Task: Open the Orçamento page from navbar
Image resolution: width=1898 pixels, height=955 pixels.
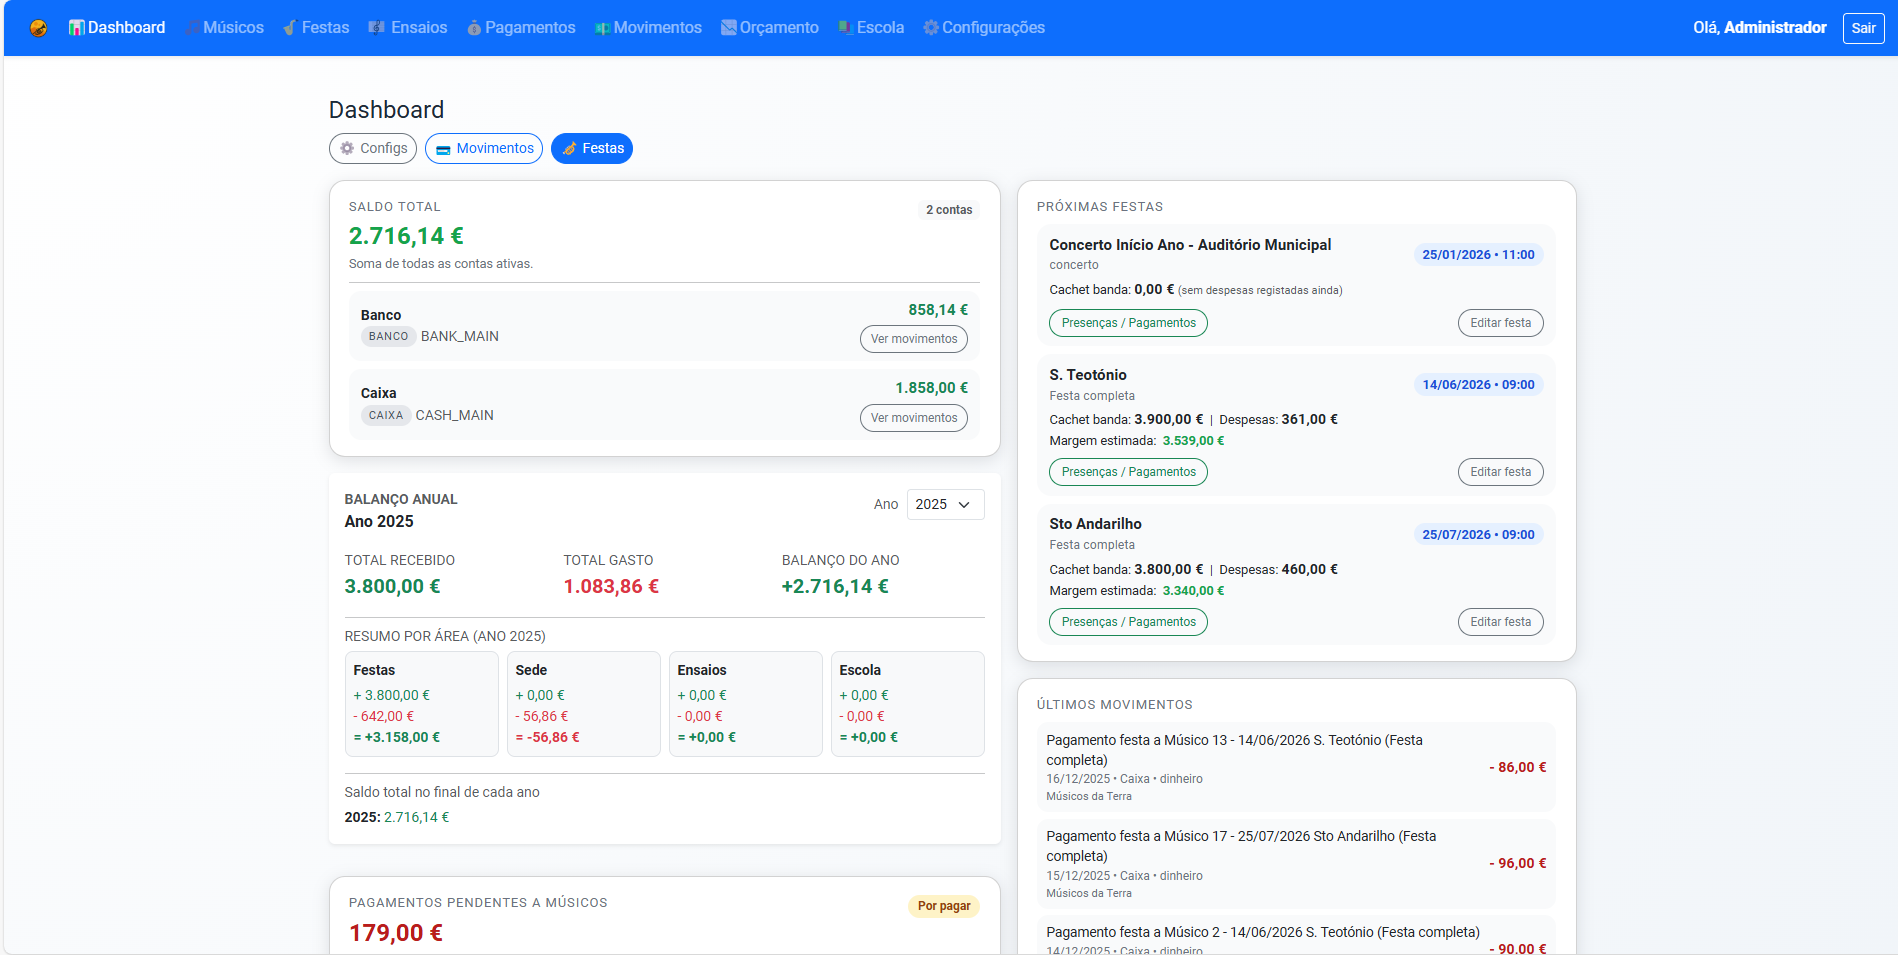Action: point(770,28)
